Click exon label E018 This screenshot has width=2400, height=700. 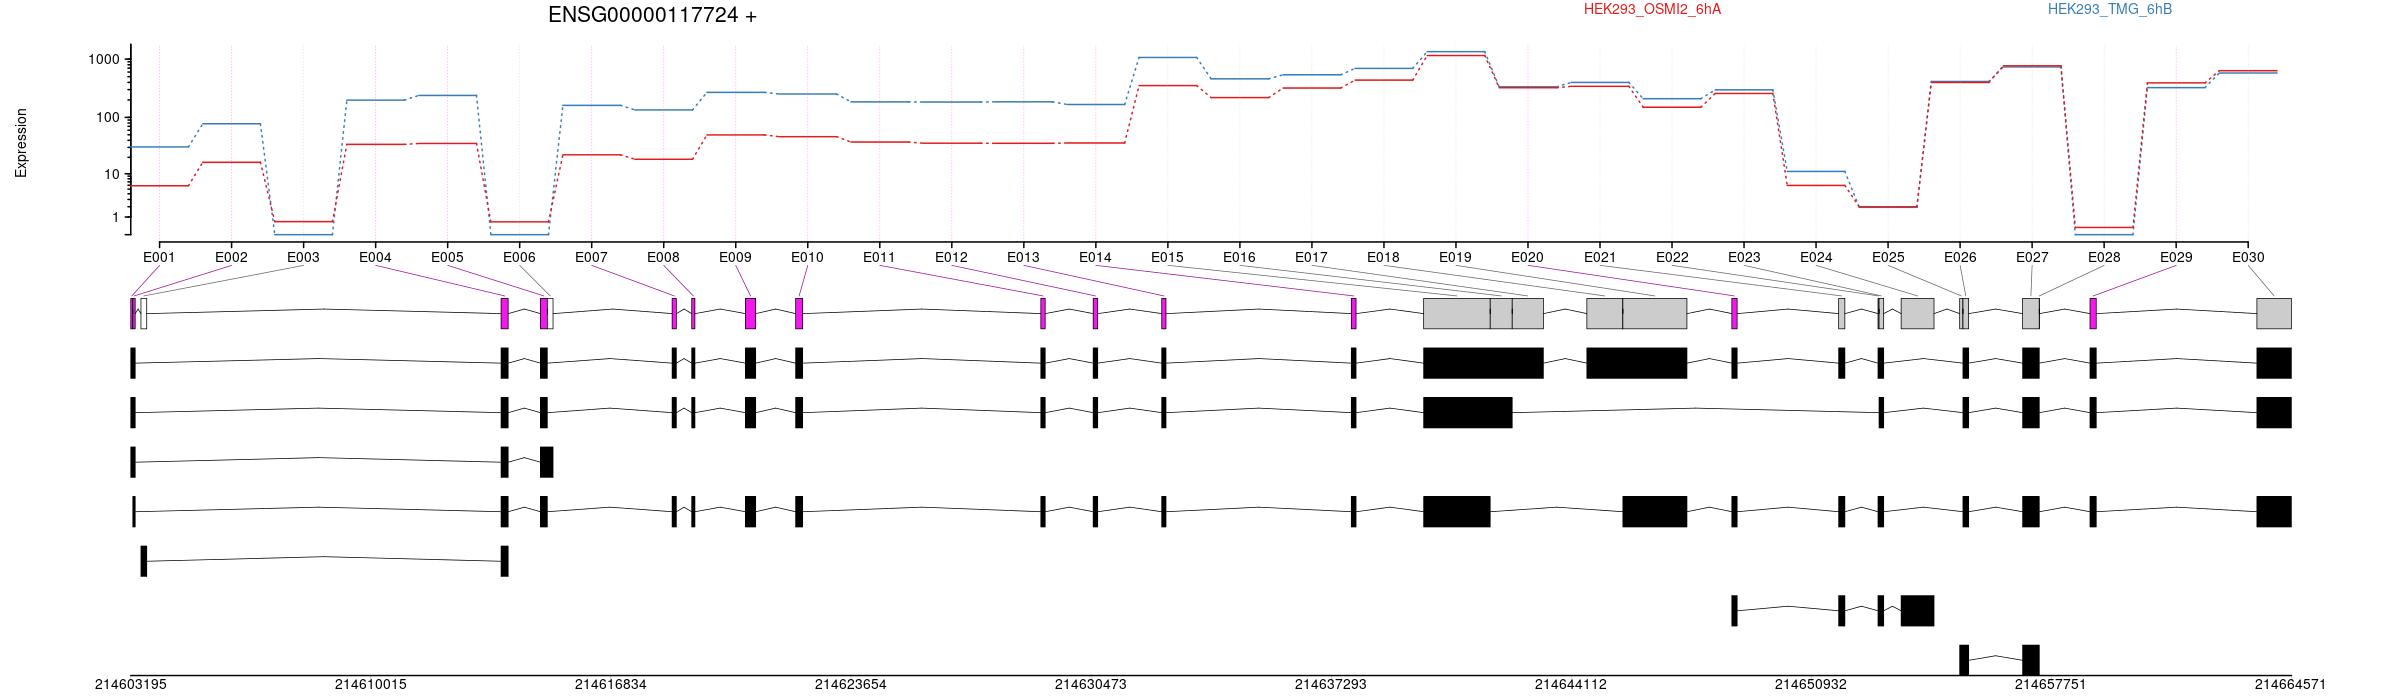(1383, 257)
